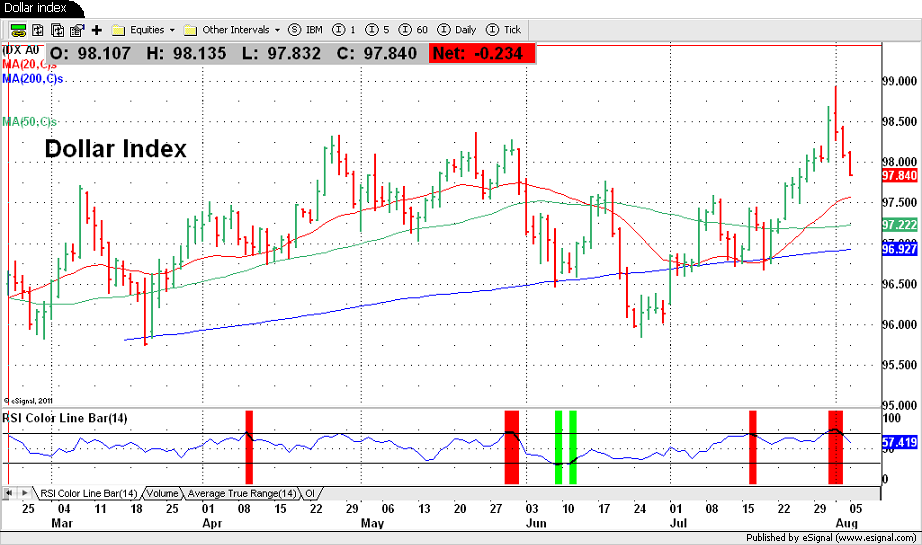Click the Aug month label on time axis
This screenshot has width=922, height=545.
pos(847,523)
